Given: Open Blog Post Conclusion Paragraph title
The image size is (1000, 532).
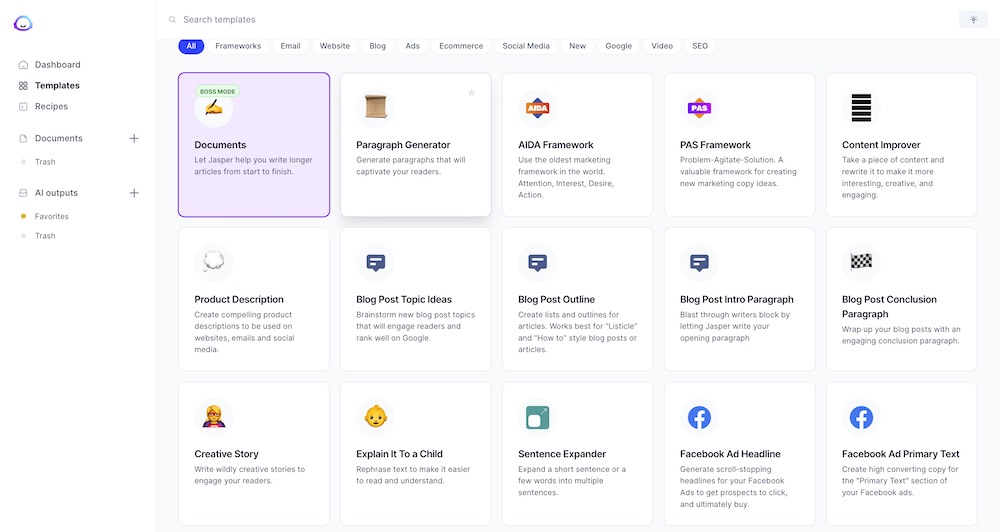Looking at the screenshot, I should pyautogui.click(x=889, y=306).
